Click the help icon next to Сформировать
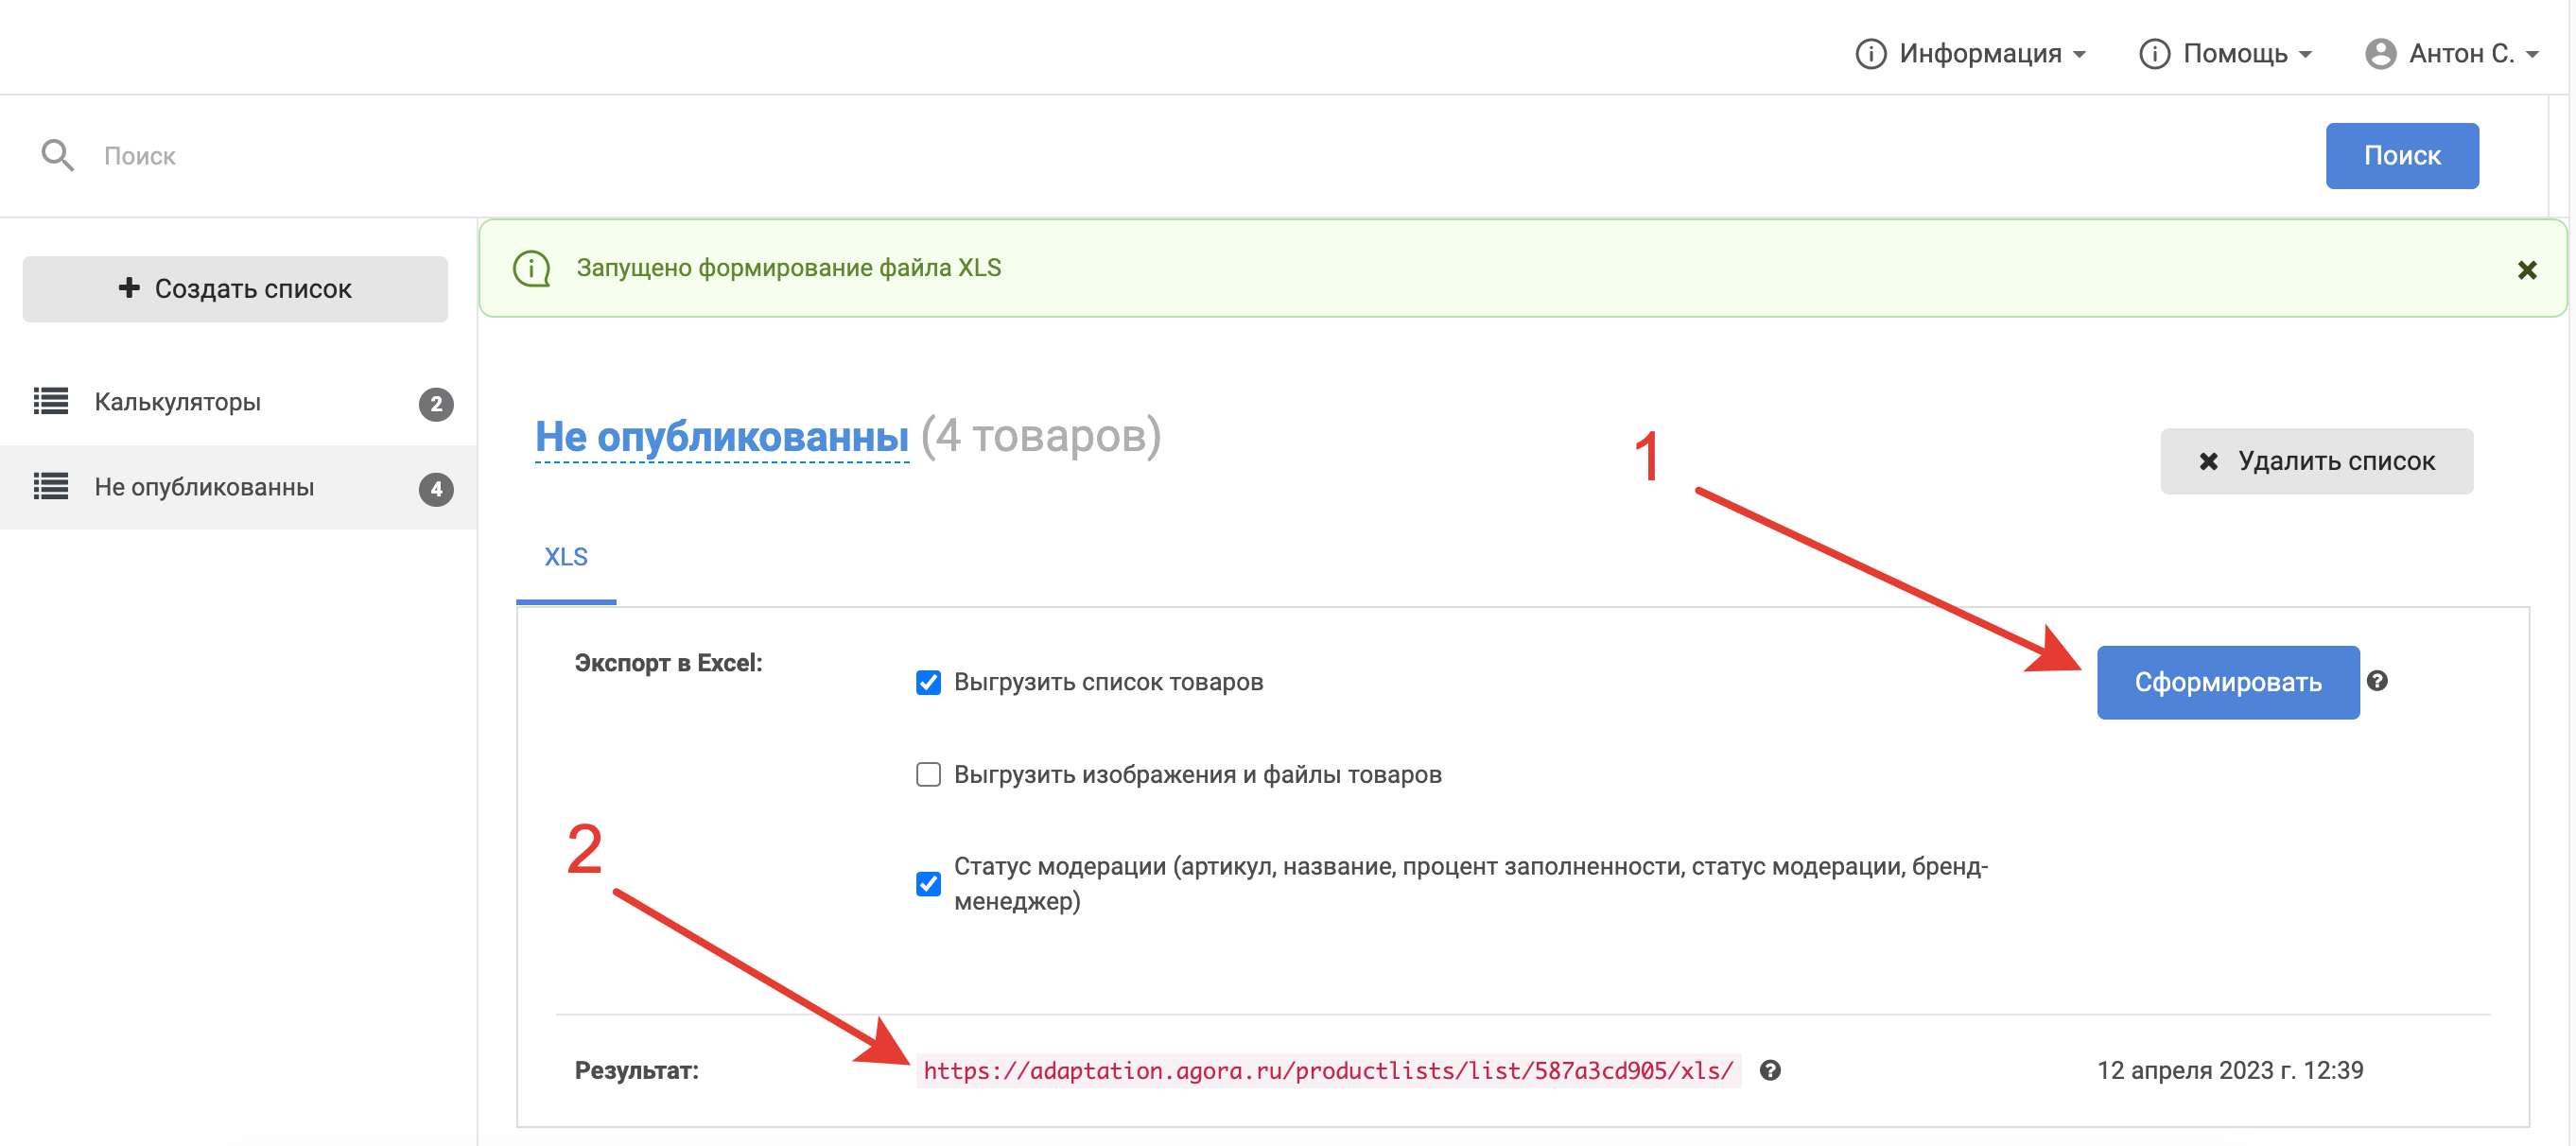2576x1146 pixels. pos(2377,681)
